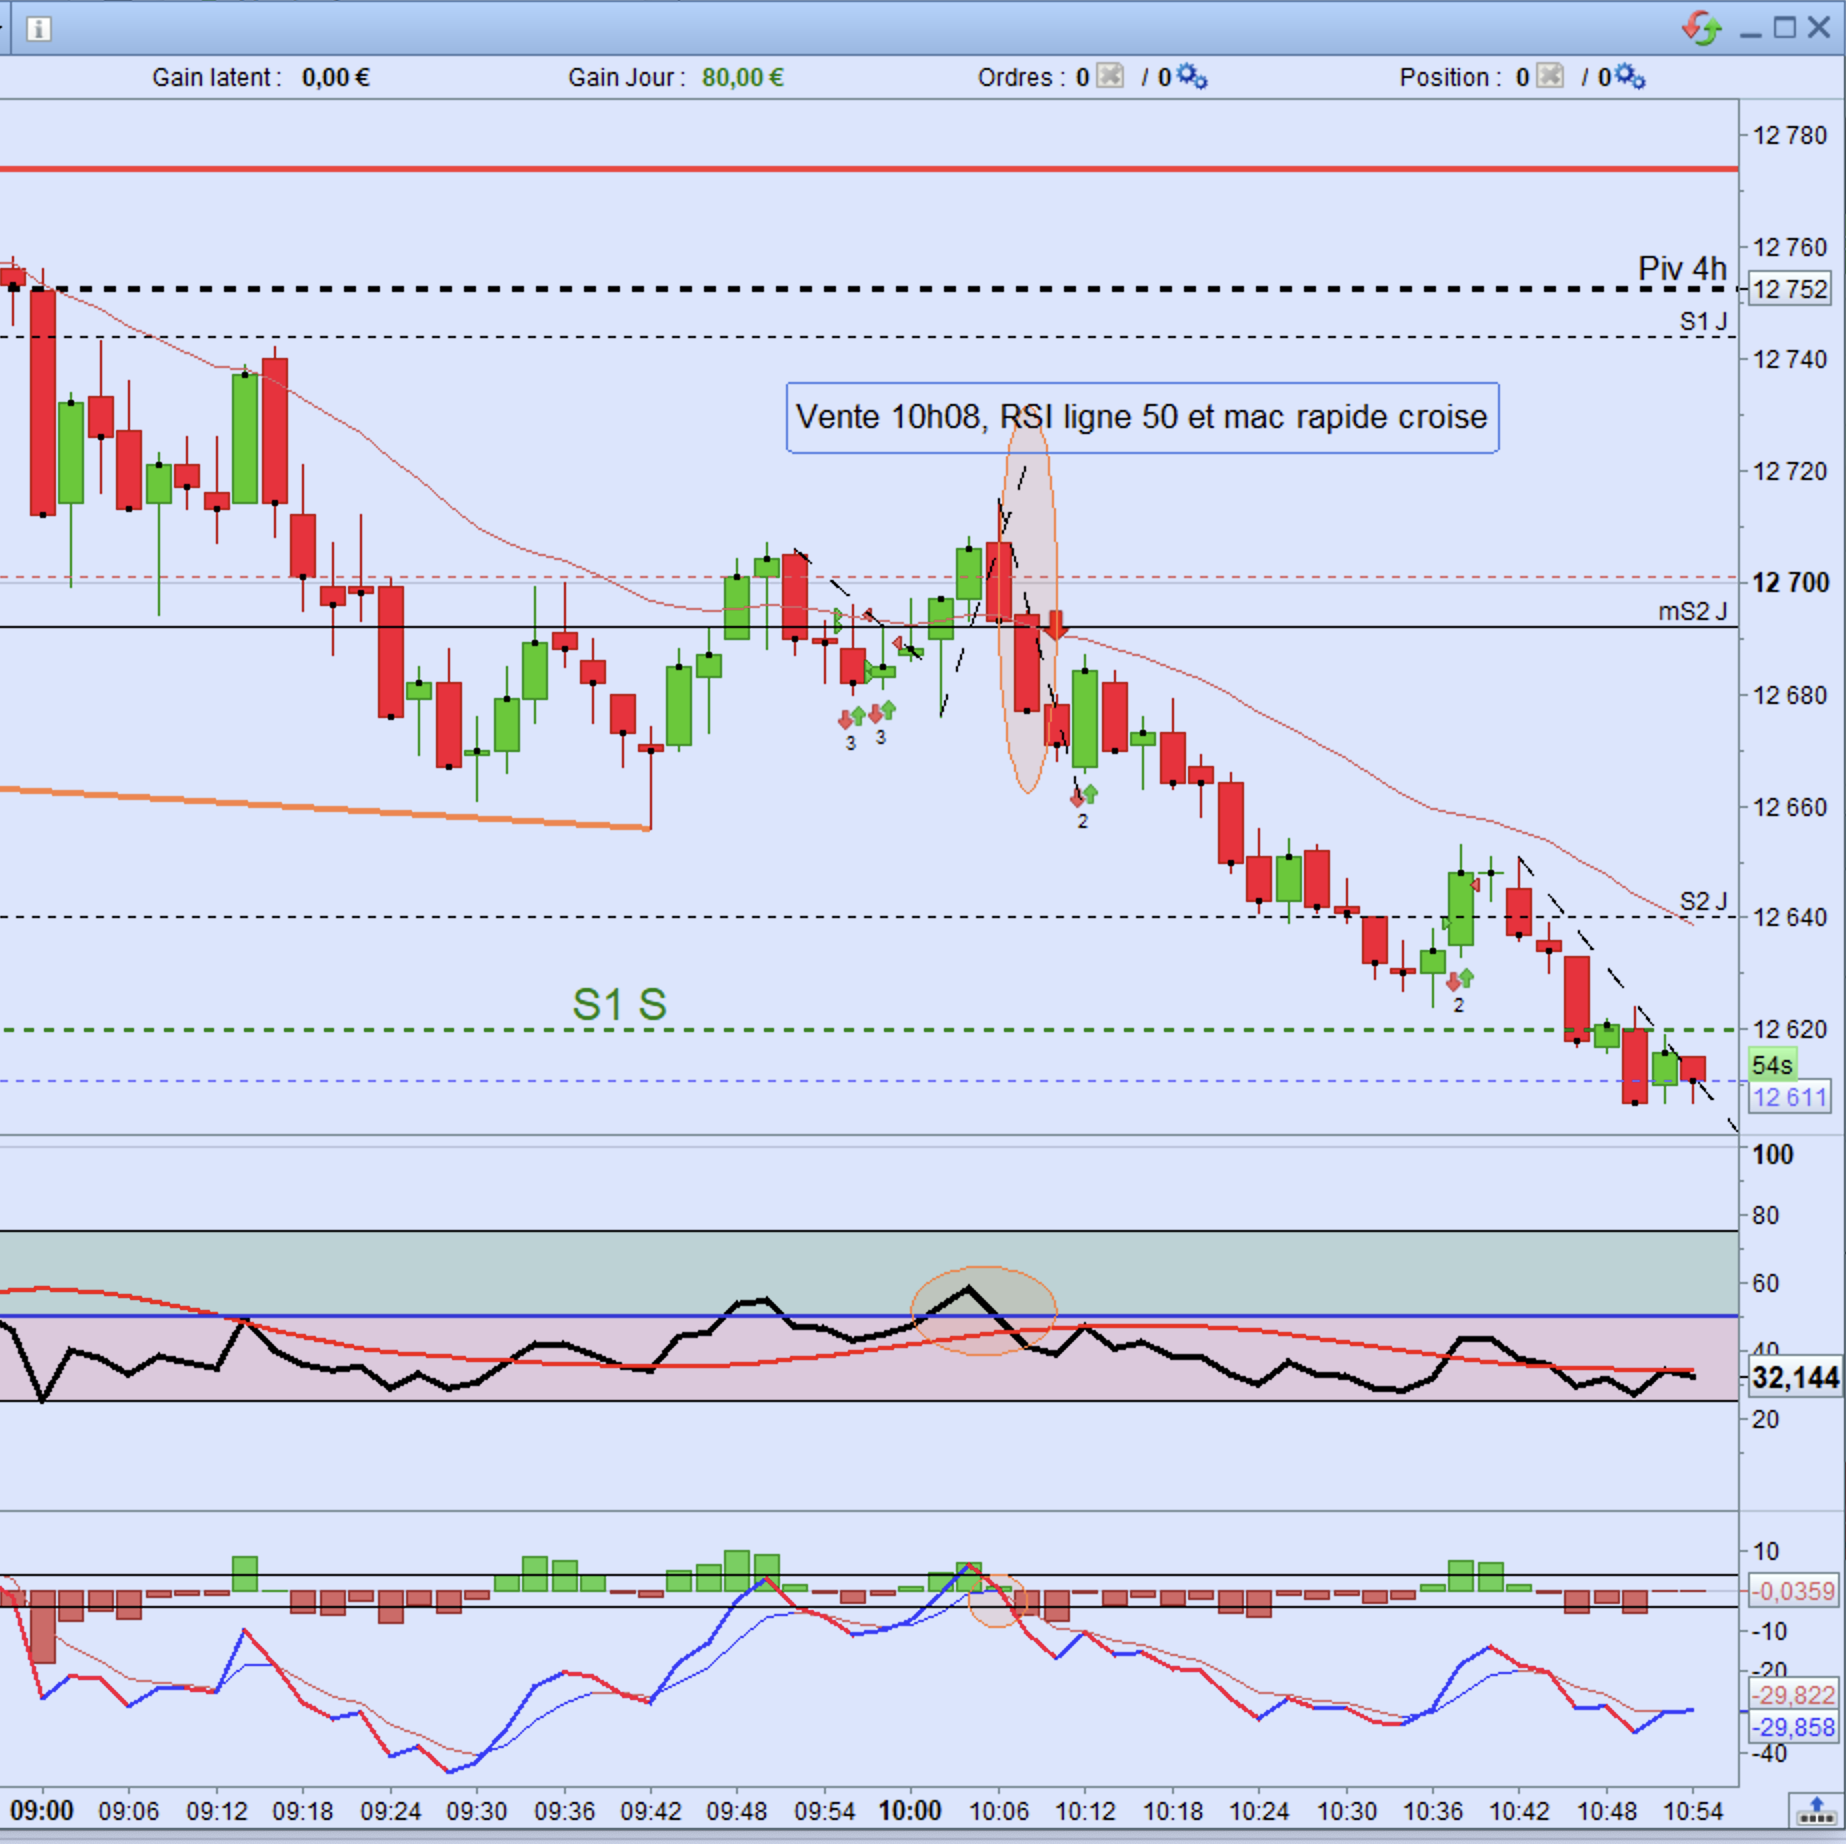Click the '80,00 €' daily gain value
This screenshot has height=1844, width=1846.
[x=743, y=77]
